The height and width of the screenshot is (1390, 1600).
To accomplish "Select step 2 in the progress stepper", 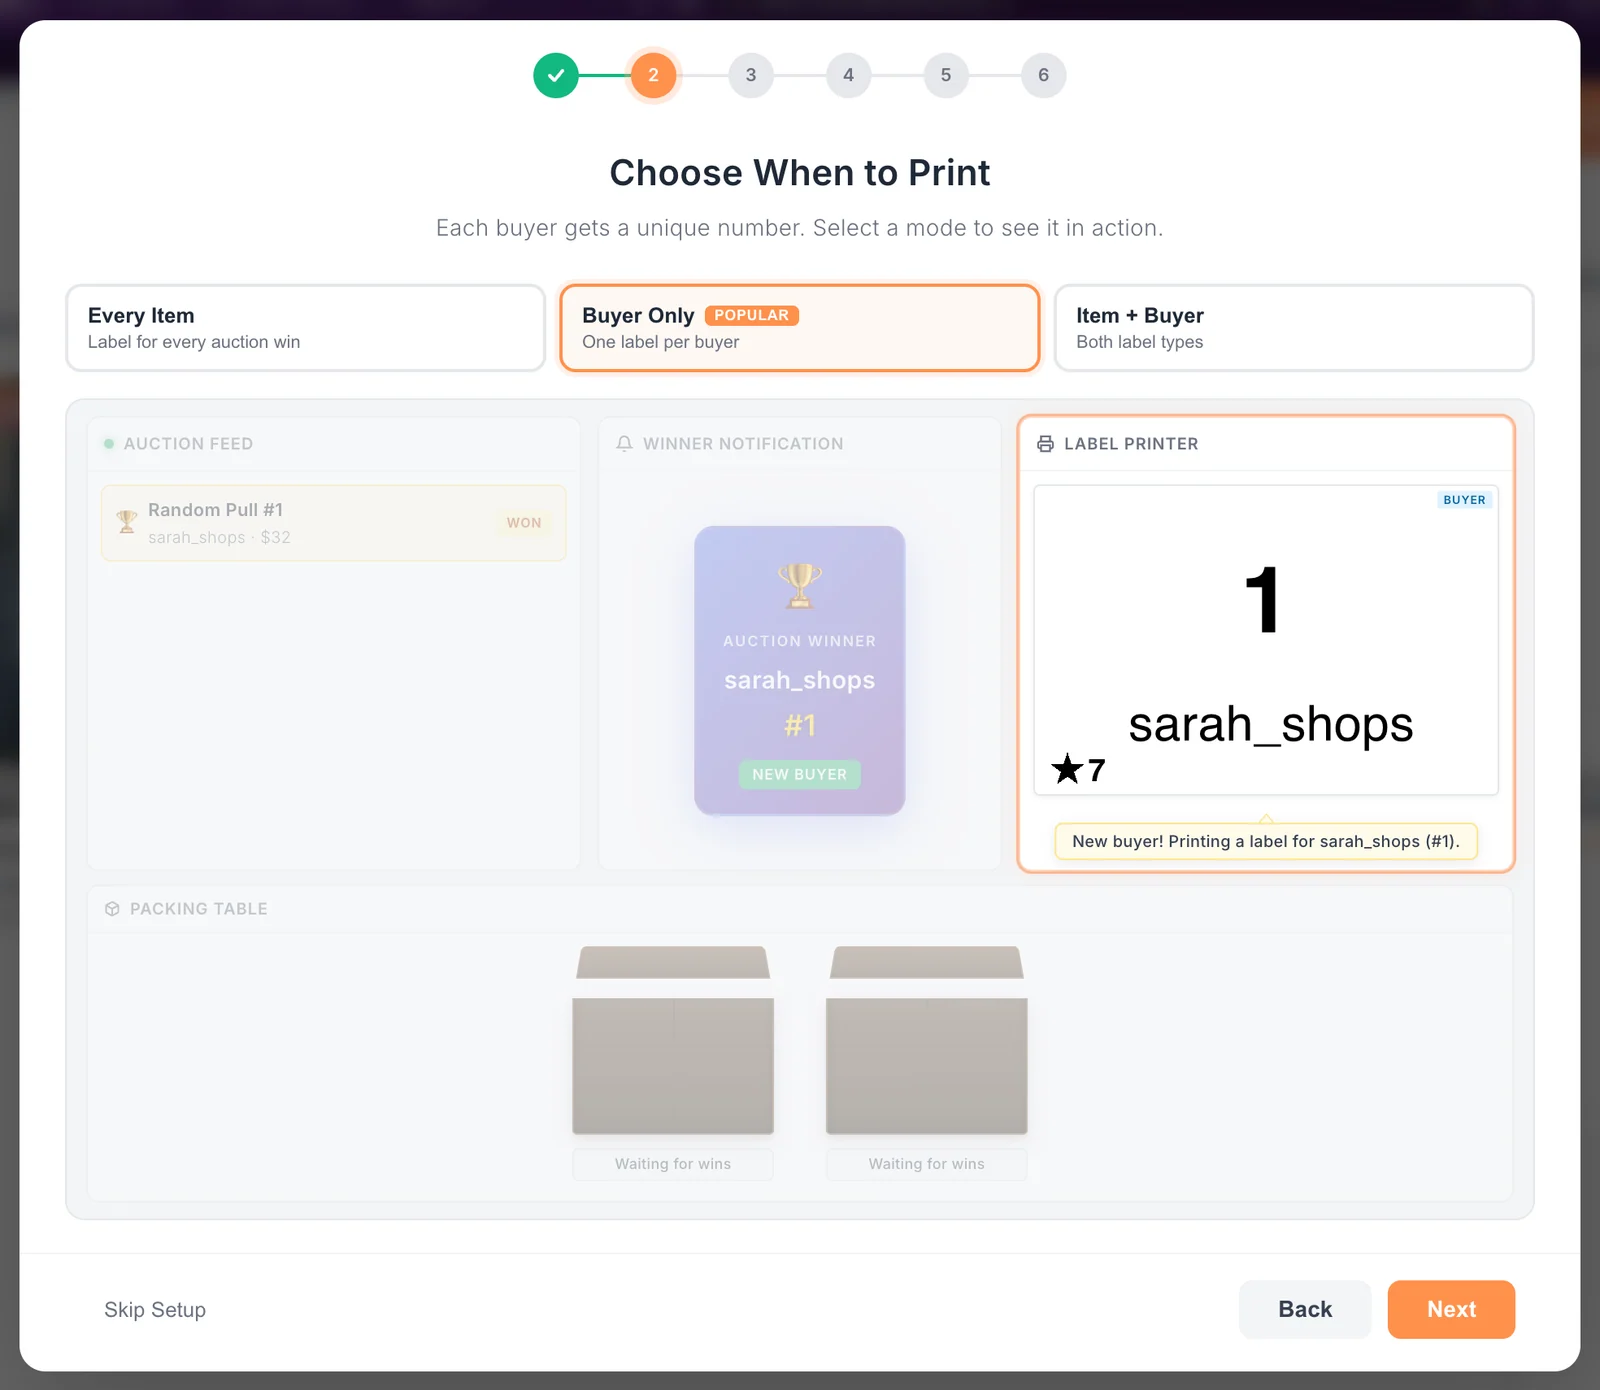I will pyautogui.click(x=653, y=75).
